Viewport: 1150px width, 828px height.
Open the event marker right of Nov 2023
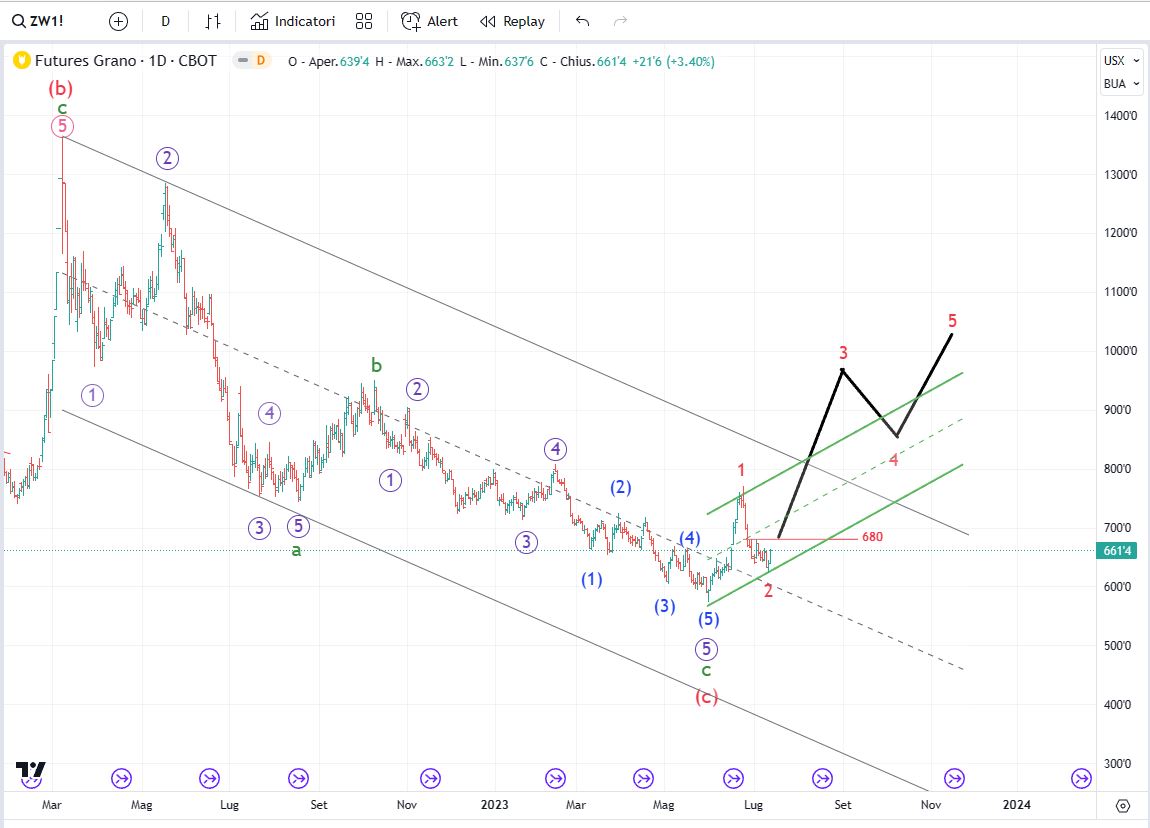tap(954, 779)
